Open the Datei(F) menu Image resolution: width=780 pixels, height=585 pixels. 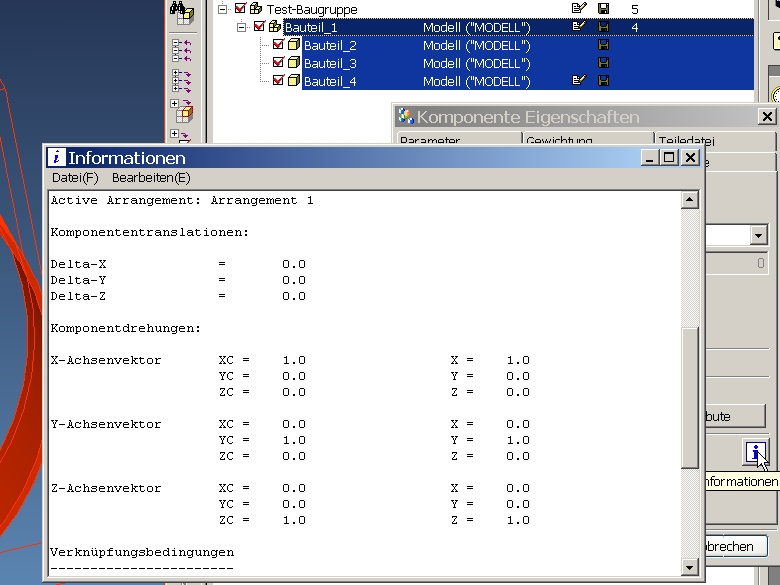pos(75,178)
